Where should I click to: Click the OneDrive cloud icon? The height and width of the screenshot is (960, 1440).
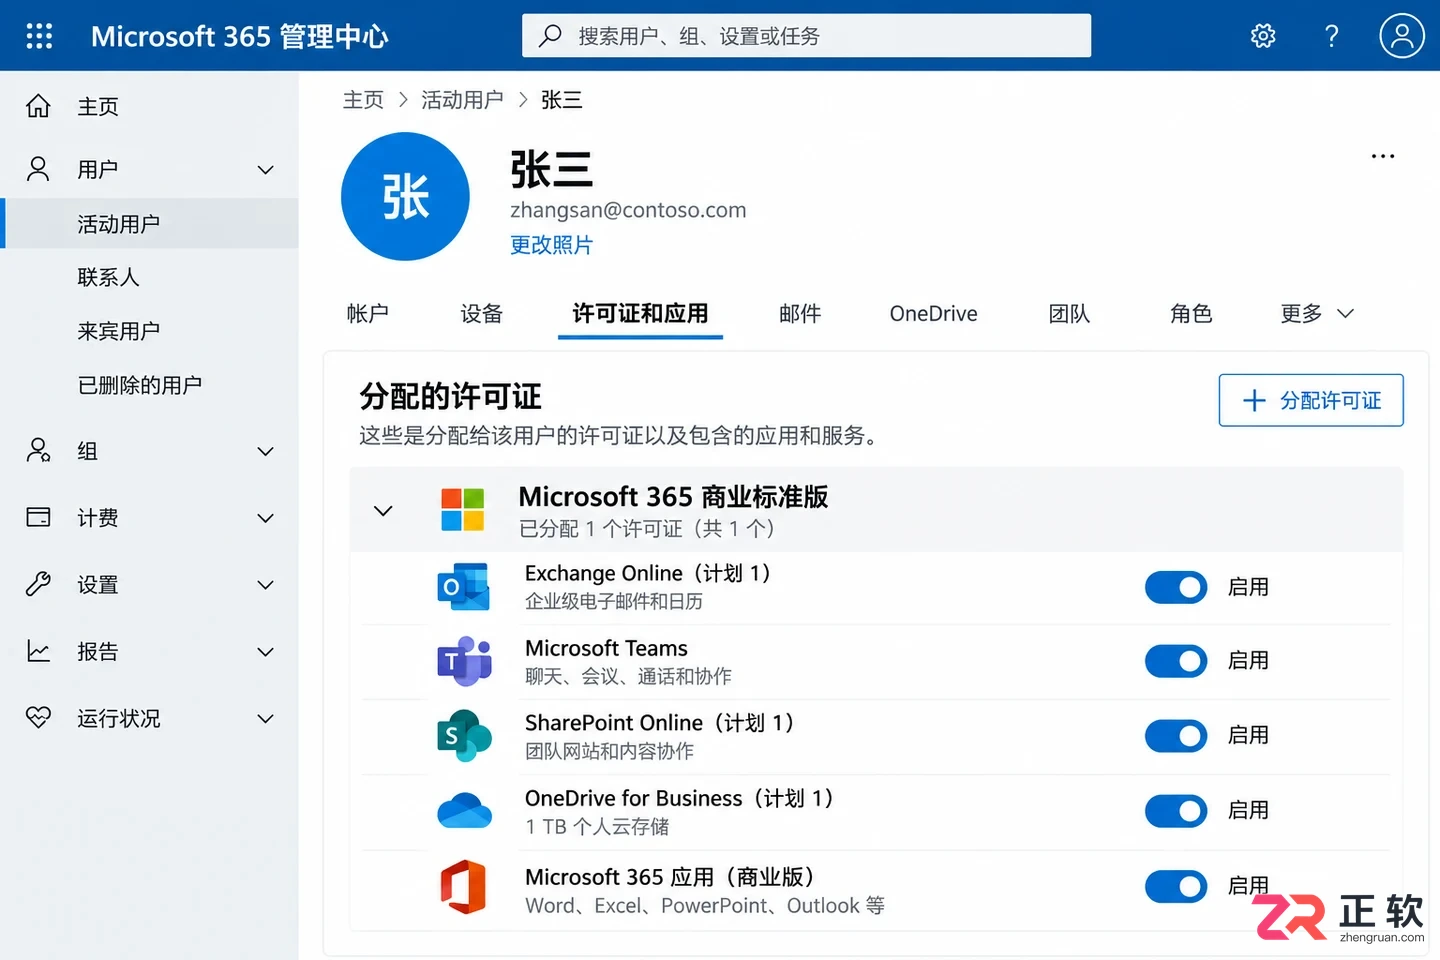point(464,811)
